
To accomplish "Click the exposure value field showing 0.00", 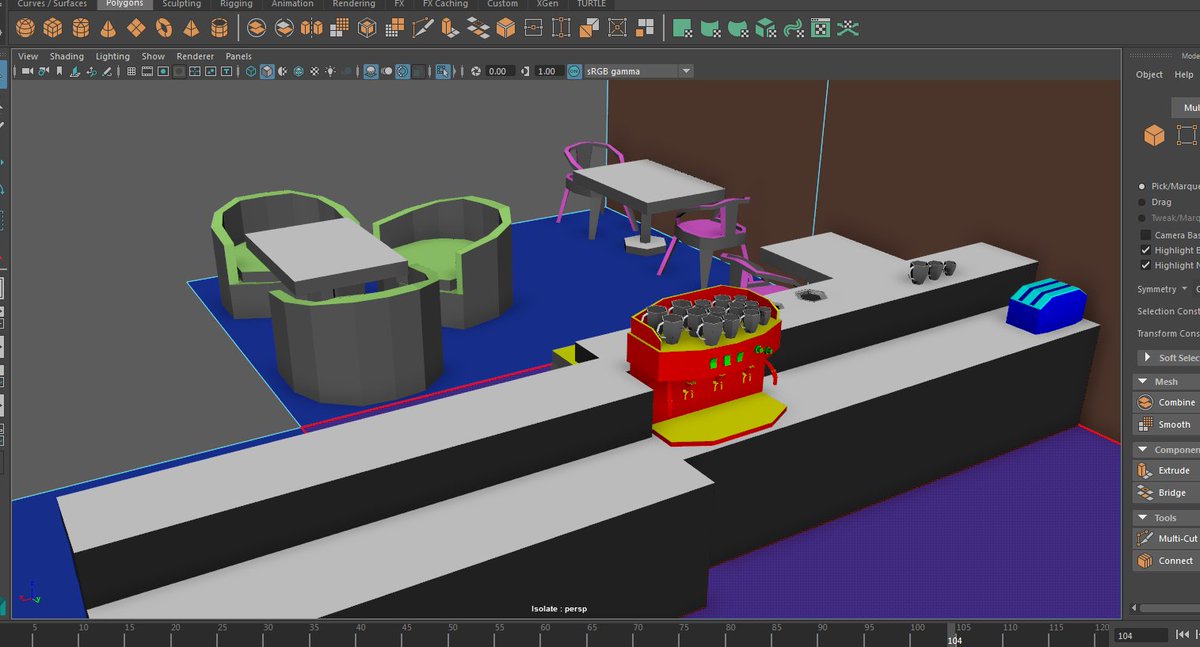I will pos(500,71).
